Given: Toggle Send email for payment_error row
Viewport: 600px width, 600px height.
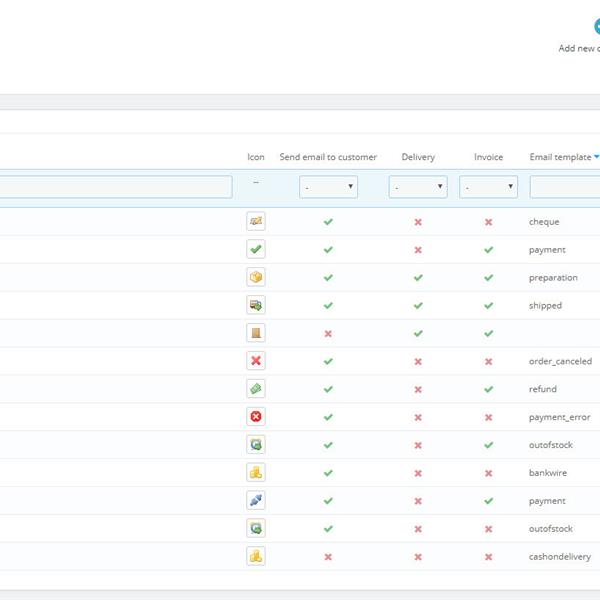Looking at the screenshot, I should pyautogui.click(x=328, y=417).
